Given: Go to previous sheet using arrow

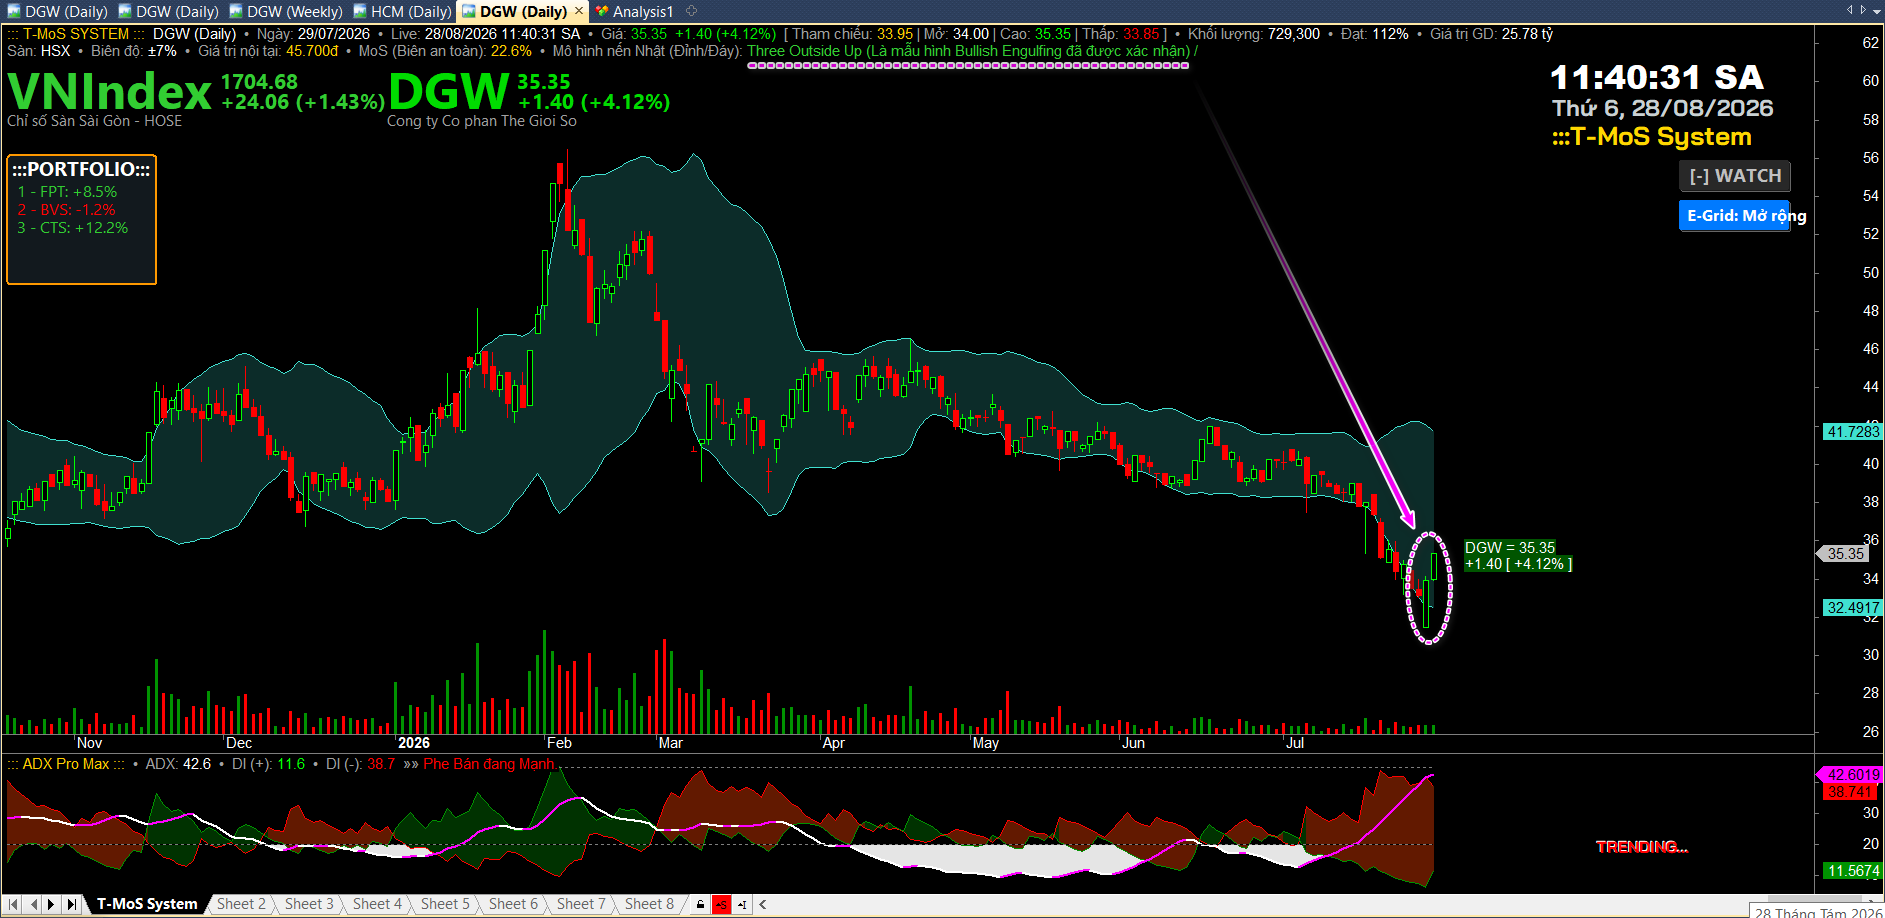Looking at the screenshot, I should [x=33, y=904].
